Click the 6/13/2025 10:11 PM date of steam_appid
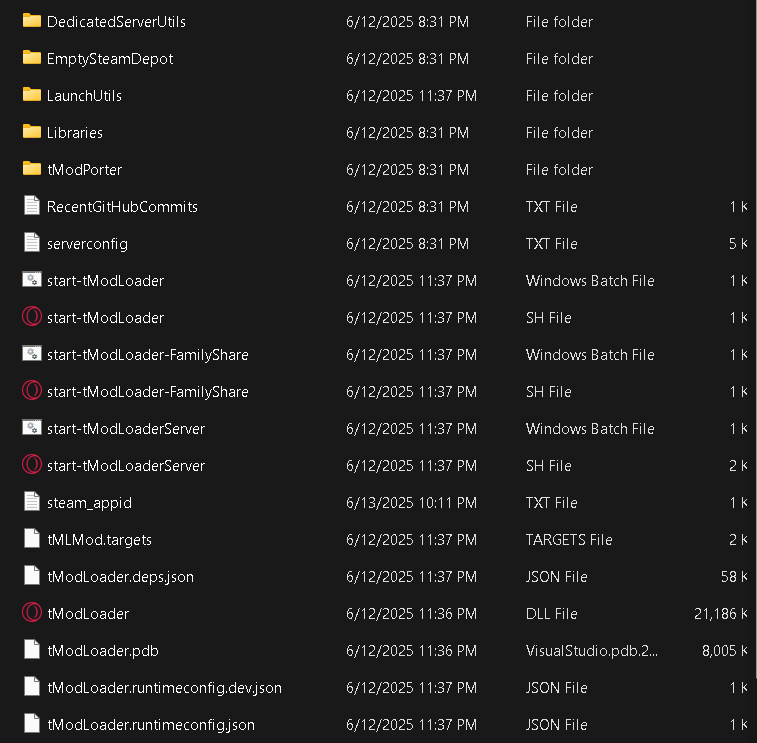Screen dimensions: 757x743 tap(411, 503)
